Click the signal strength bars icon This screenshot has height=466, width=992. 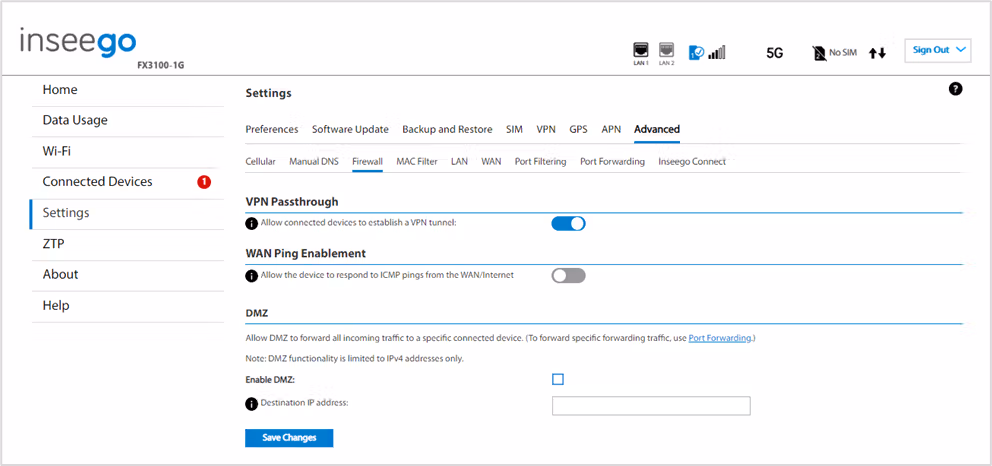click(x=717, y=52)
